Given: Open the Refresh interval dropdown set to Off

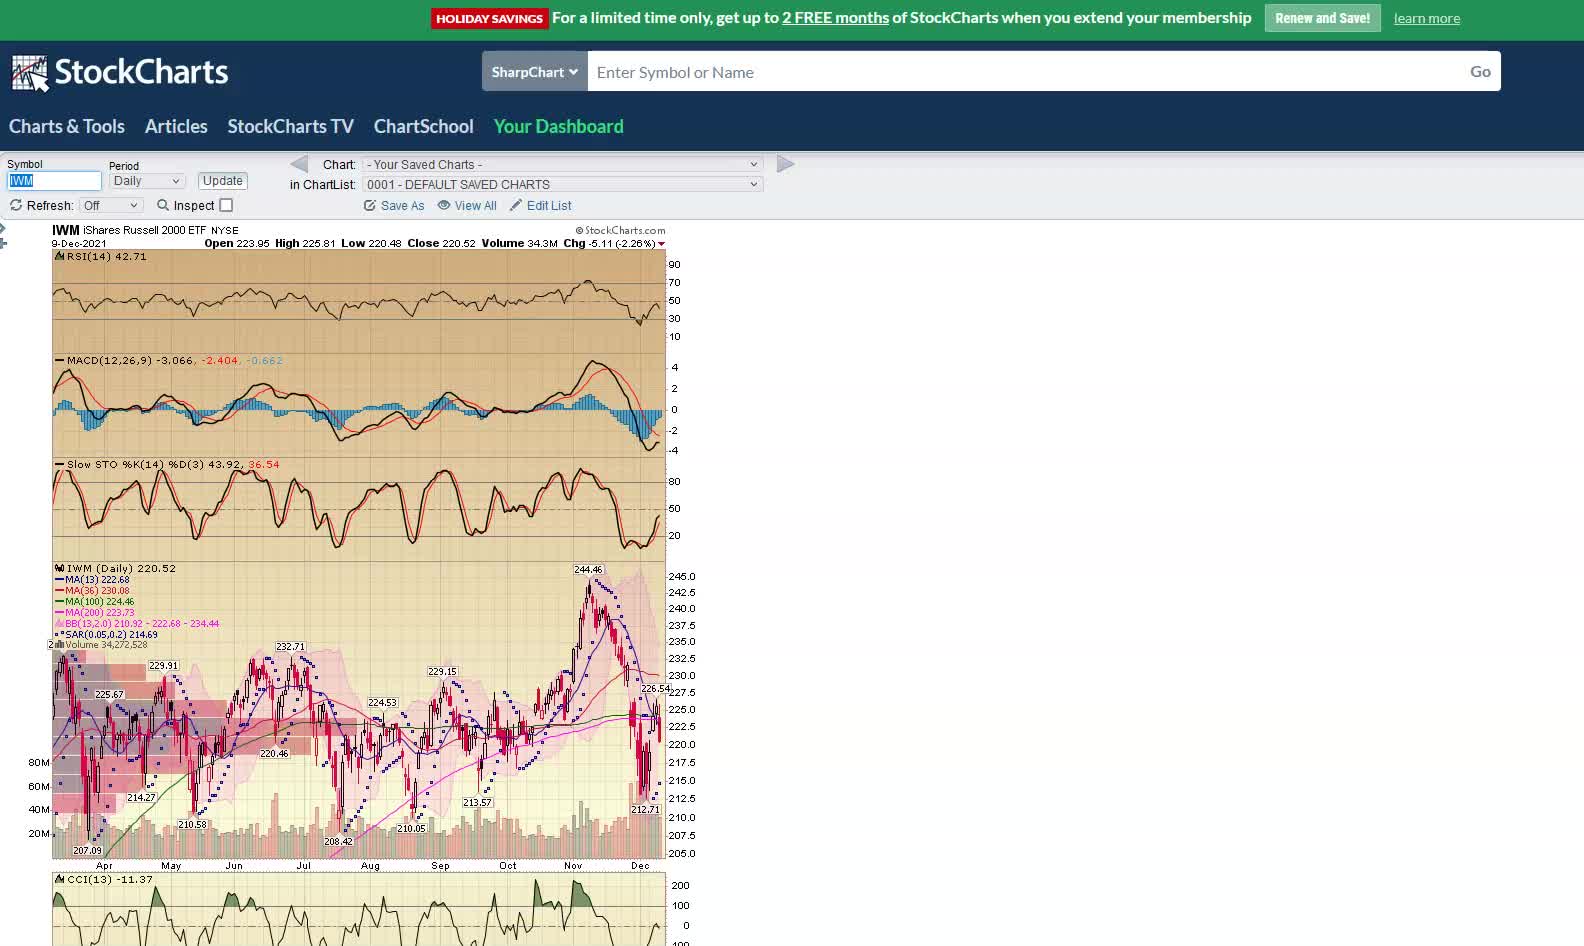Looking at the screenshot, I should click(x=112, y=205).
